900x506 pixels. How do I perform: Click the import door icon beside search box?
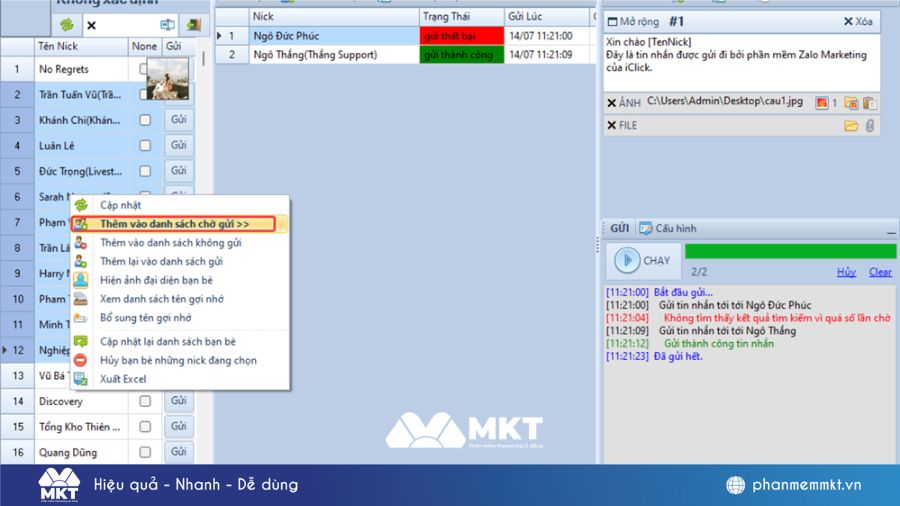tap(194, 25)
